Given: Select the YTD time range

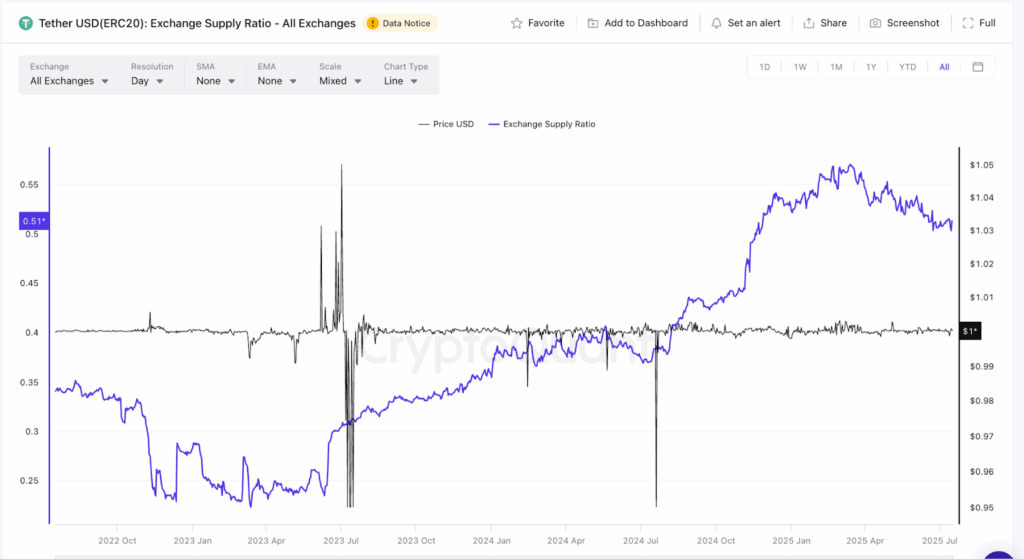Looking at the screenshot, I should [907, 67].
